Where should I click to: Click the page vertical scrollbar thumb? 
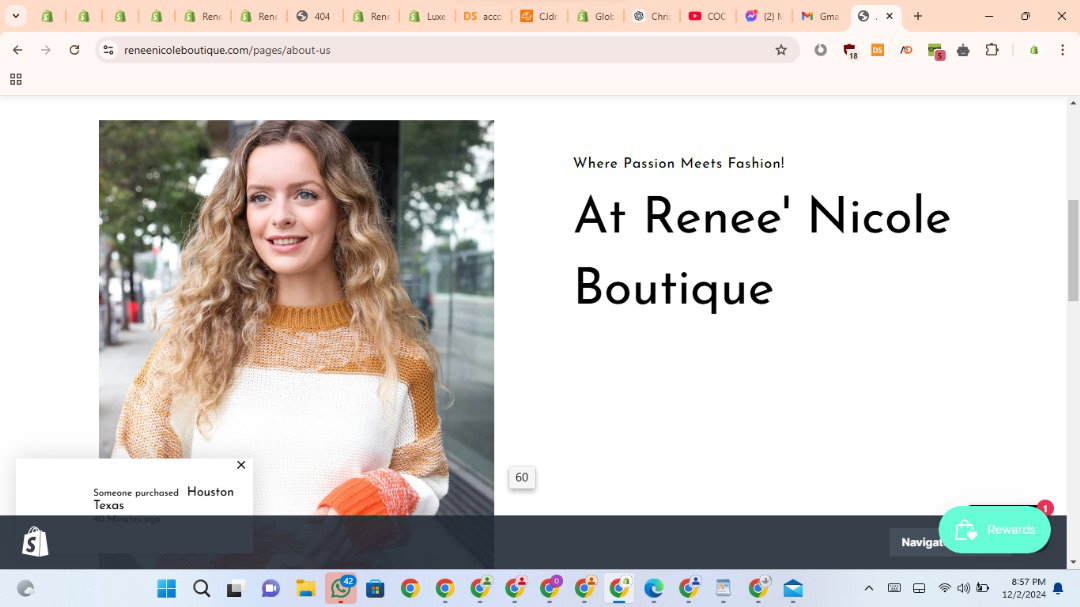click(1073, 250)
